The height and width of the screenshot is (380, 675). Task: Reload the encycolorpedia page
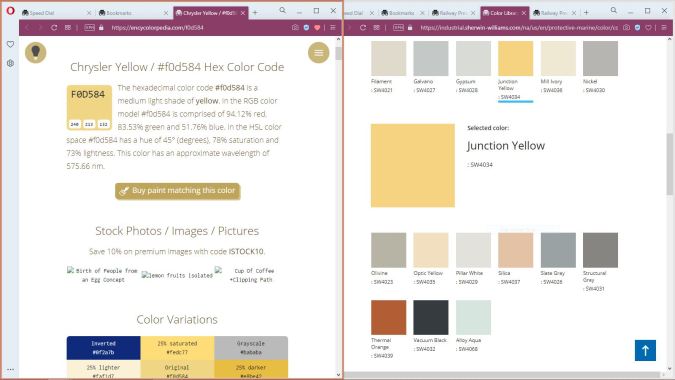pyautogui.click(x=54, y=28)
